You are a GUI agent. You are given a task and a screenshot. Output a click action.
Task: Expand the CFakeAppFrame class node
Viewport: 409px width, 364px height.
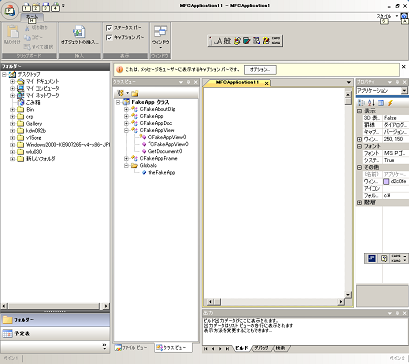click(x=126, y=158)
